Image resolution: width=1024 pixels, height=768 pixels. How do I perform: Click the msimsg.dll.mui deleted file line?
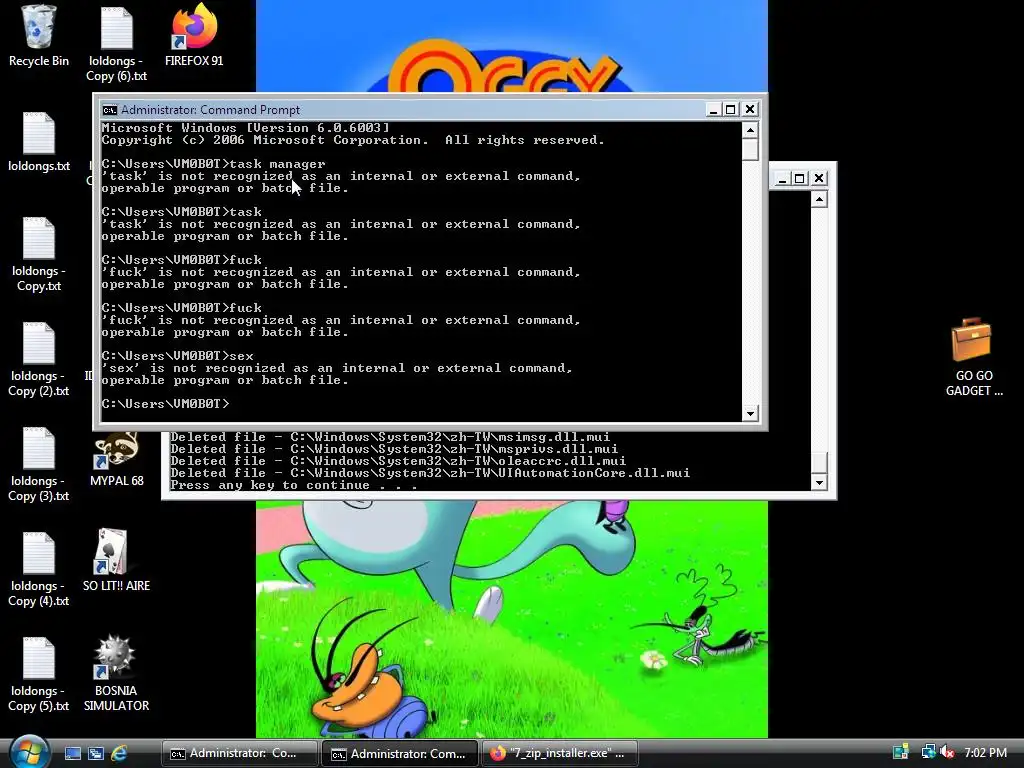tap(390, 437)
